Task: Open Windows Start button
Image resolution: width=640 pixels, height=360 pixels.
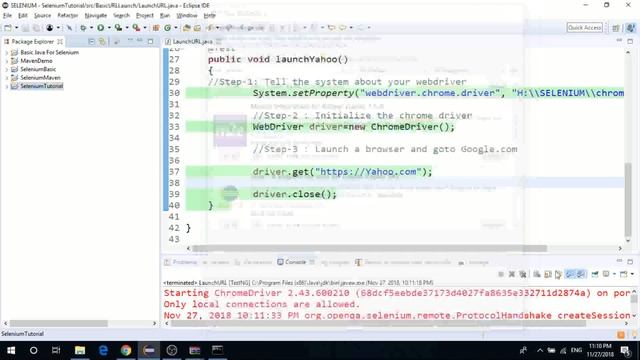Action: [11, 350]
